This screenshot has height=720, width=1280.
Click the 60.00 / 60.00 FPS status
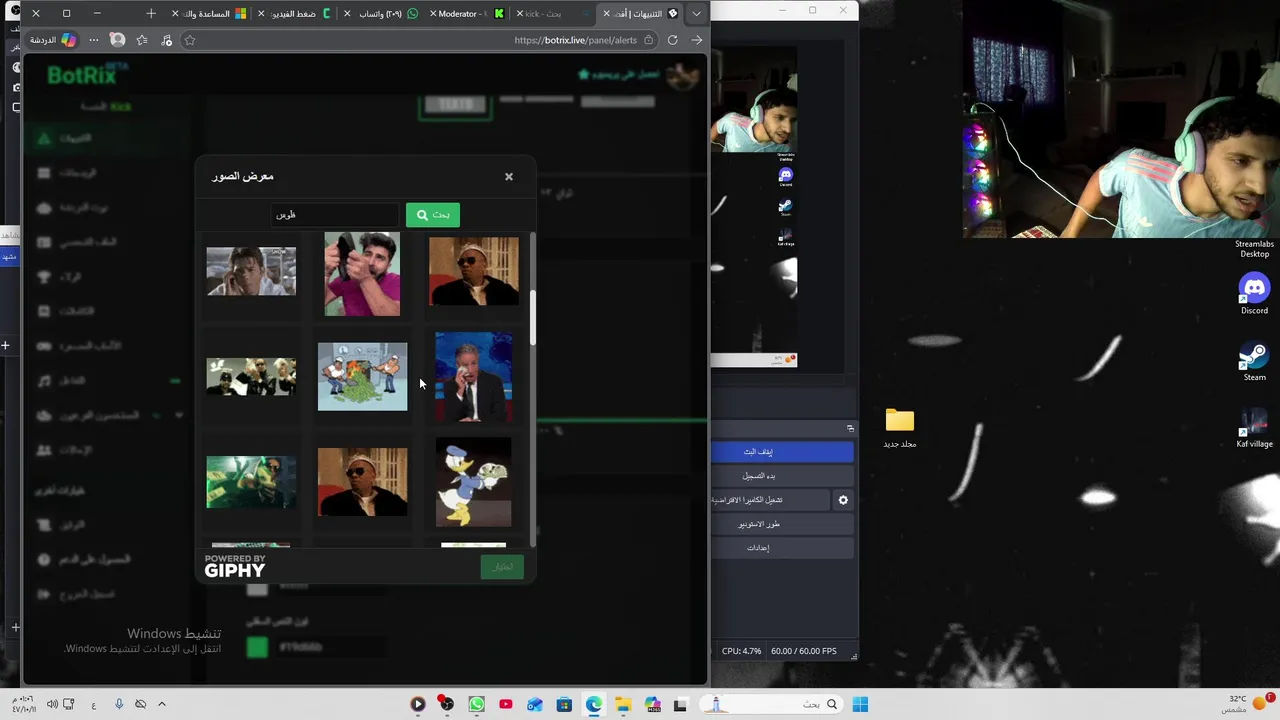click(803, 651)
